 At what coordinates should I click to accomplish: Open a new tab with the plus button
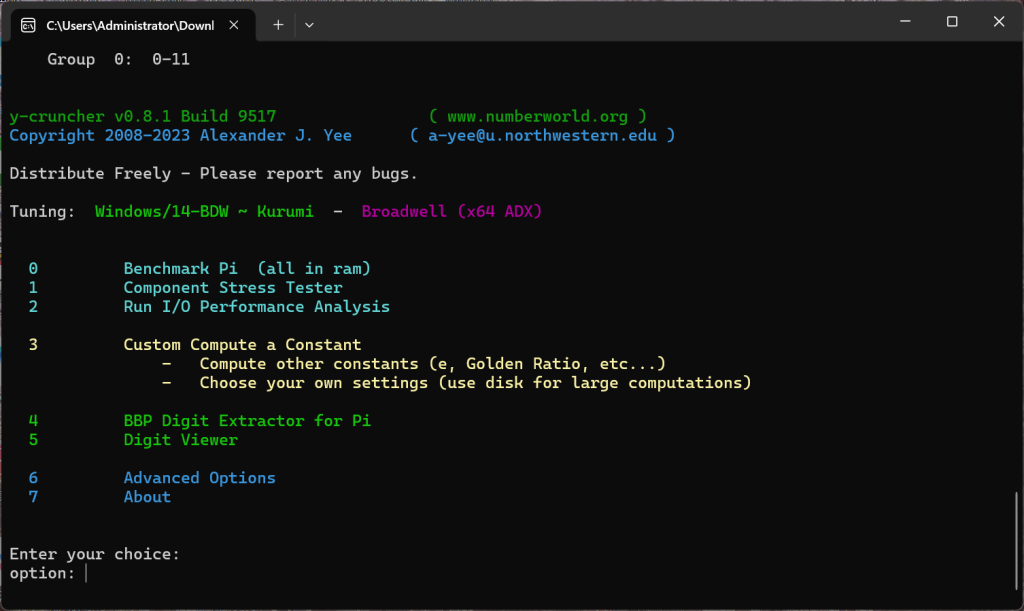click(x=278, y=25)
